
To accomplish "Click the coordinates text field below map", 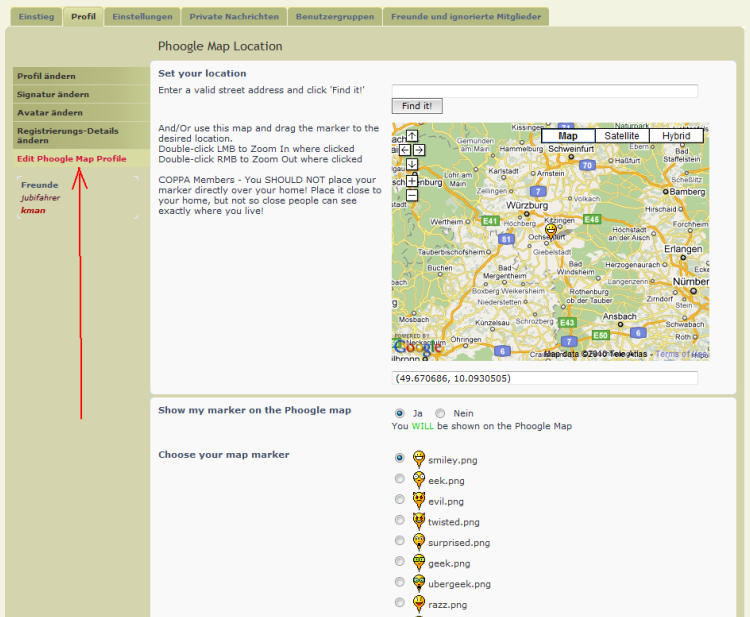I will click(x=544, y=378).
